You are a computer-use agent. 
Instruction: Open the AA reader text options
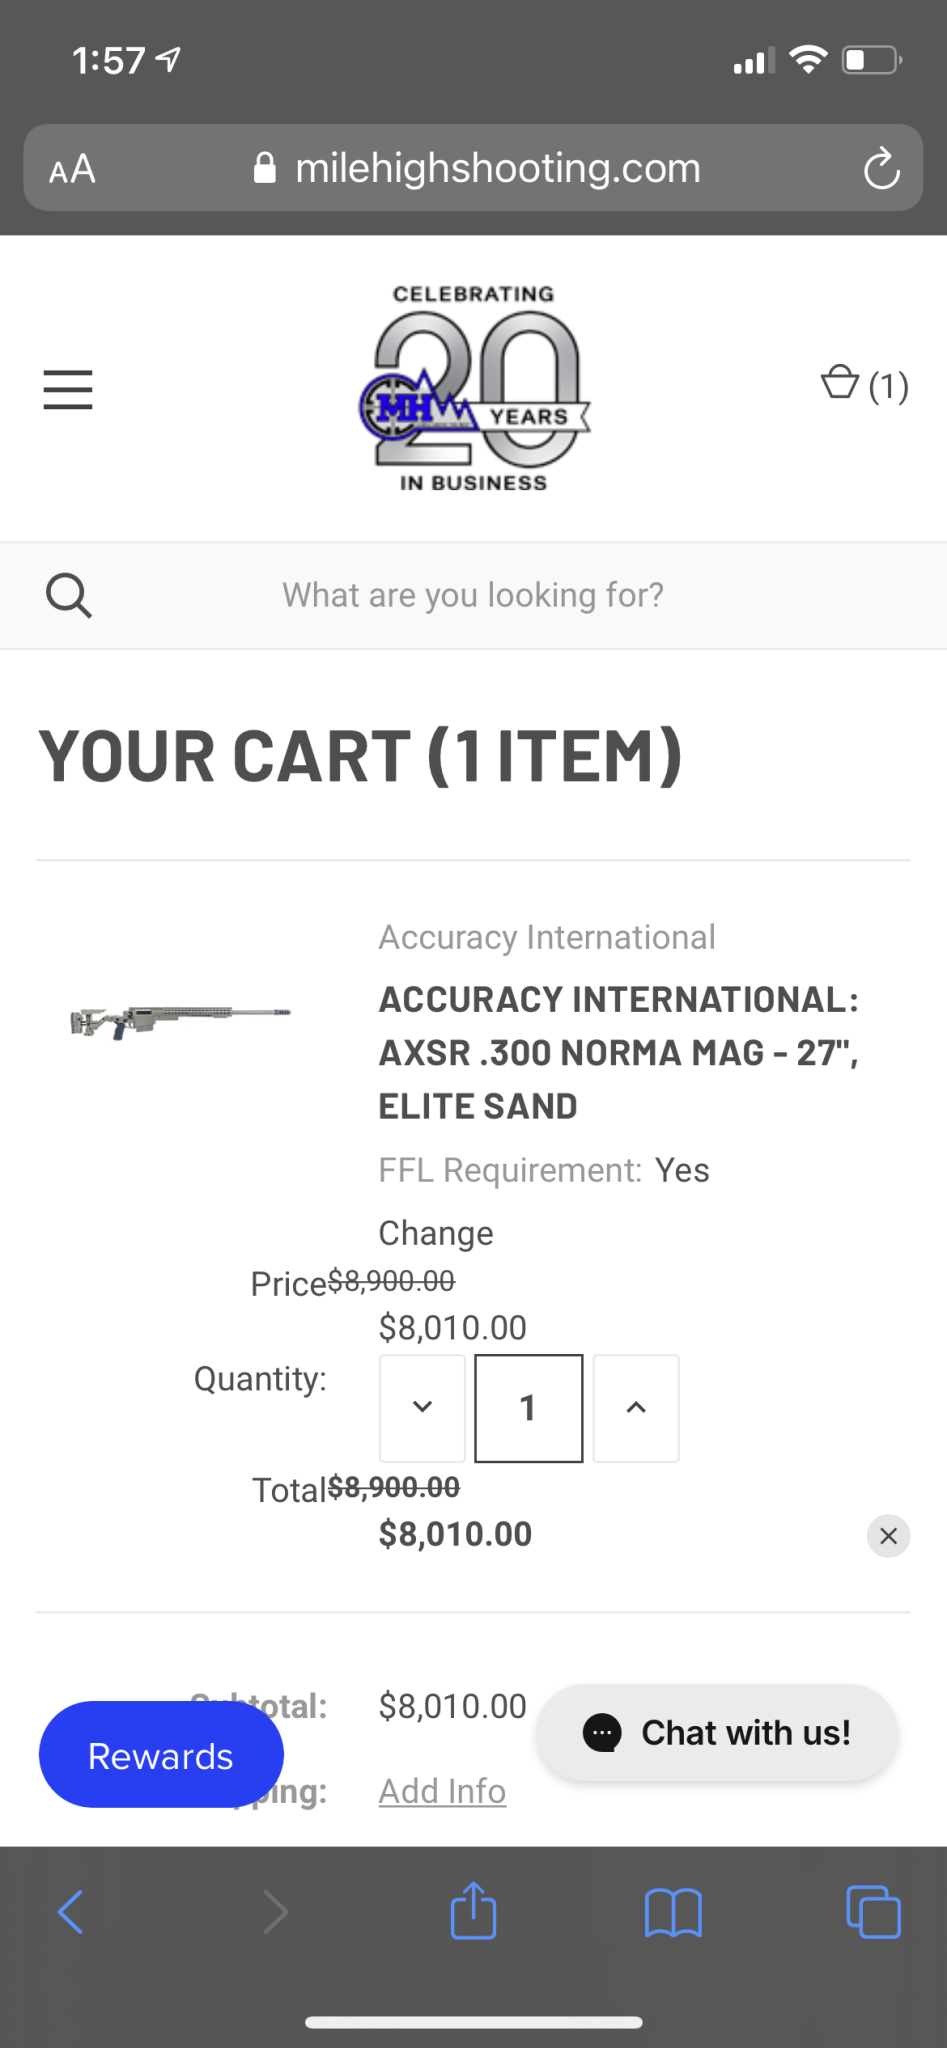click(x=72, y=169)
